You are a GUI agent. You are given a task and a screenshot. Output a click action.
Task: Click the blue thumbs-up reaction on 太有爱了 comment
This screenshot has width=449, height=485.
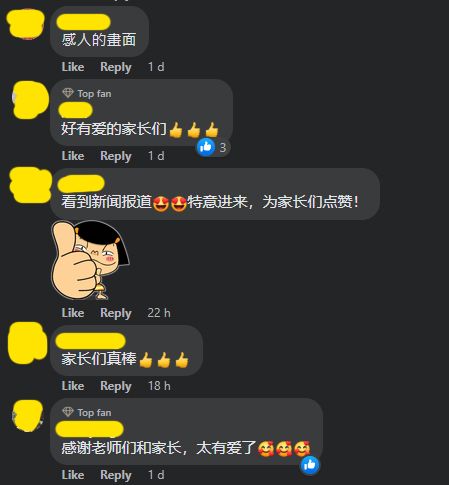pyautogui.click(x=310, y=465)
